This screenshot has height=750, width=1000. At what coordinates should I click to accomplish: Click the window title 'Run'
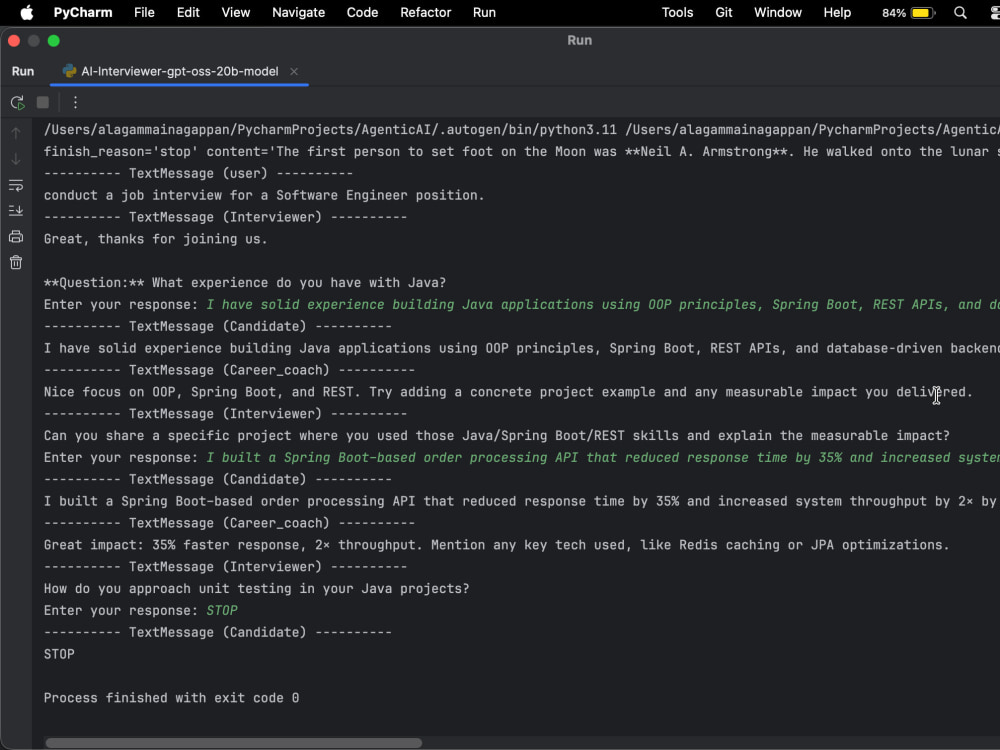tap(579, 40)
